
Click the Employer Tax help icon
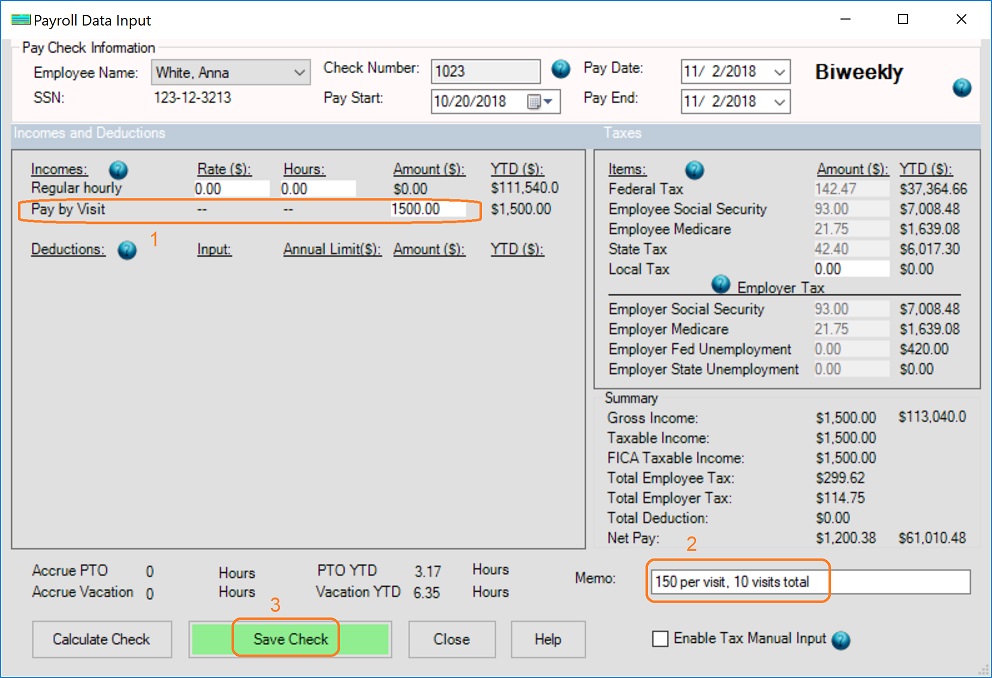tap(720, 286)
